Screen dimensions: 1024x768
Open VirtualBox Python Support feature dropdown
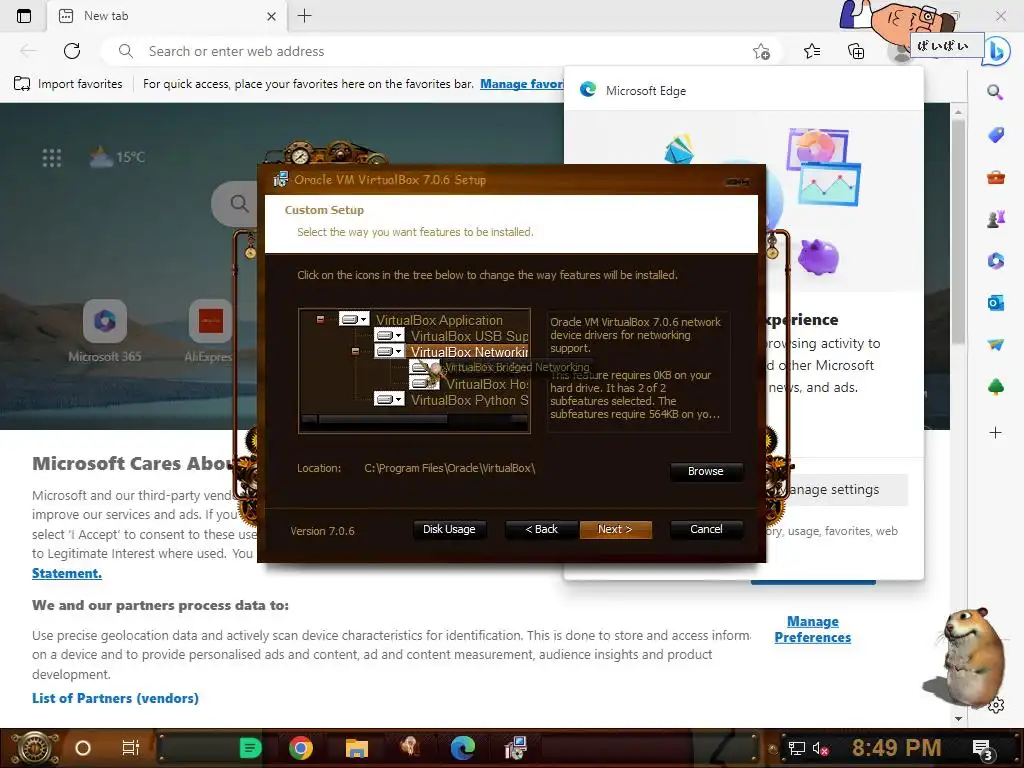tap(389, 399)
